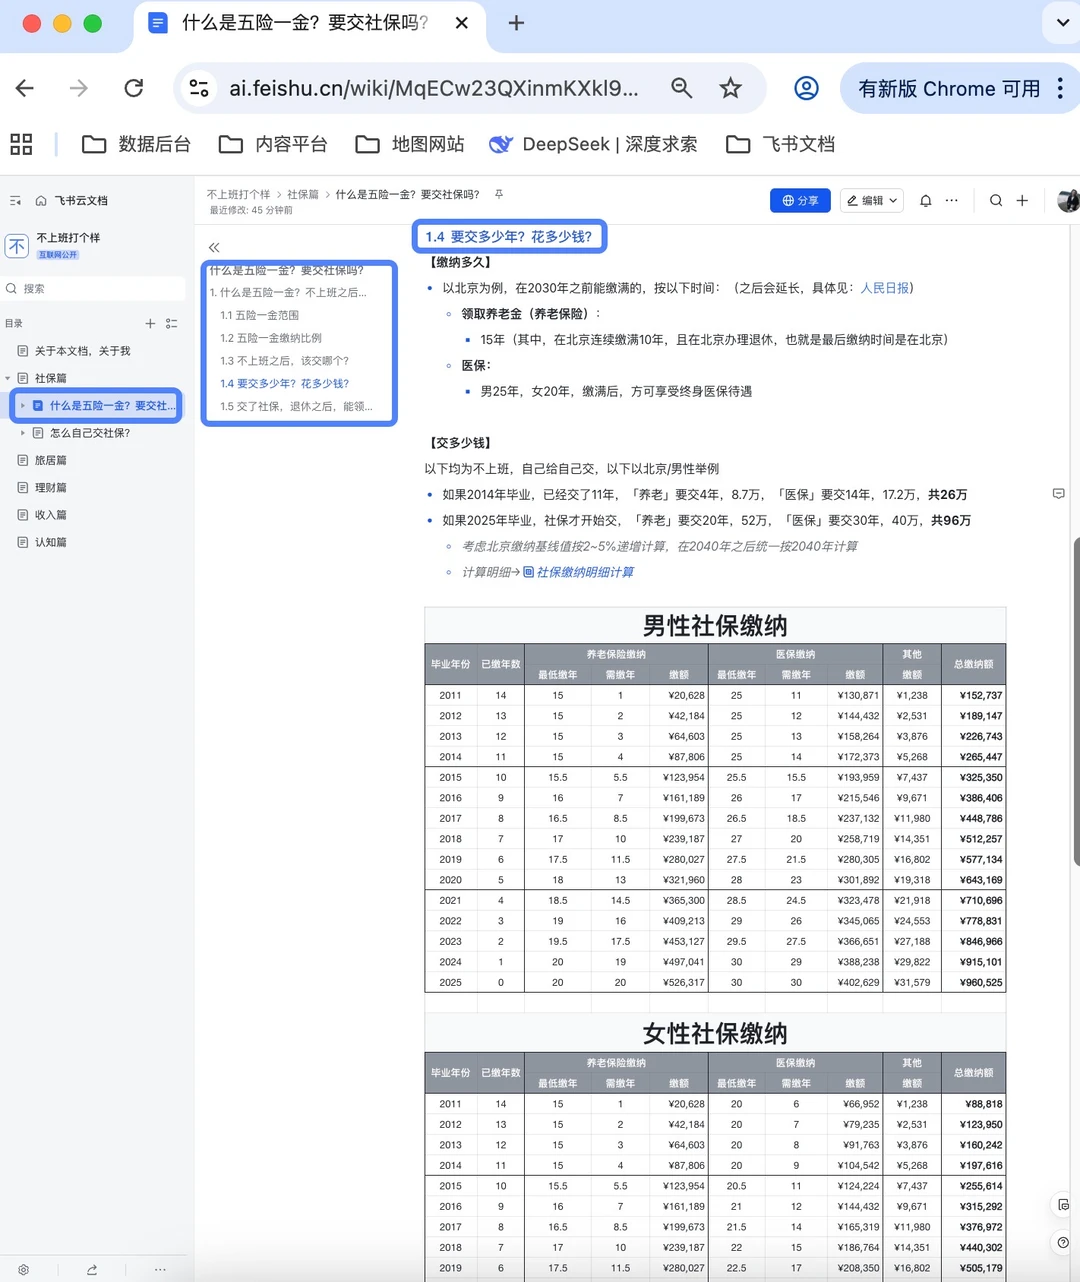Bookmark this page with the star icon
Screen dimensions: 1080x1282
(x=731, y=88)
